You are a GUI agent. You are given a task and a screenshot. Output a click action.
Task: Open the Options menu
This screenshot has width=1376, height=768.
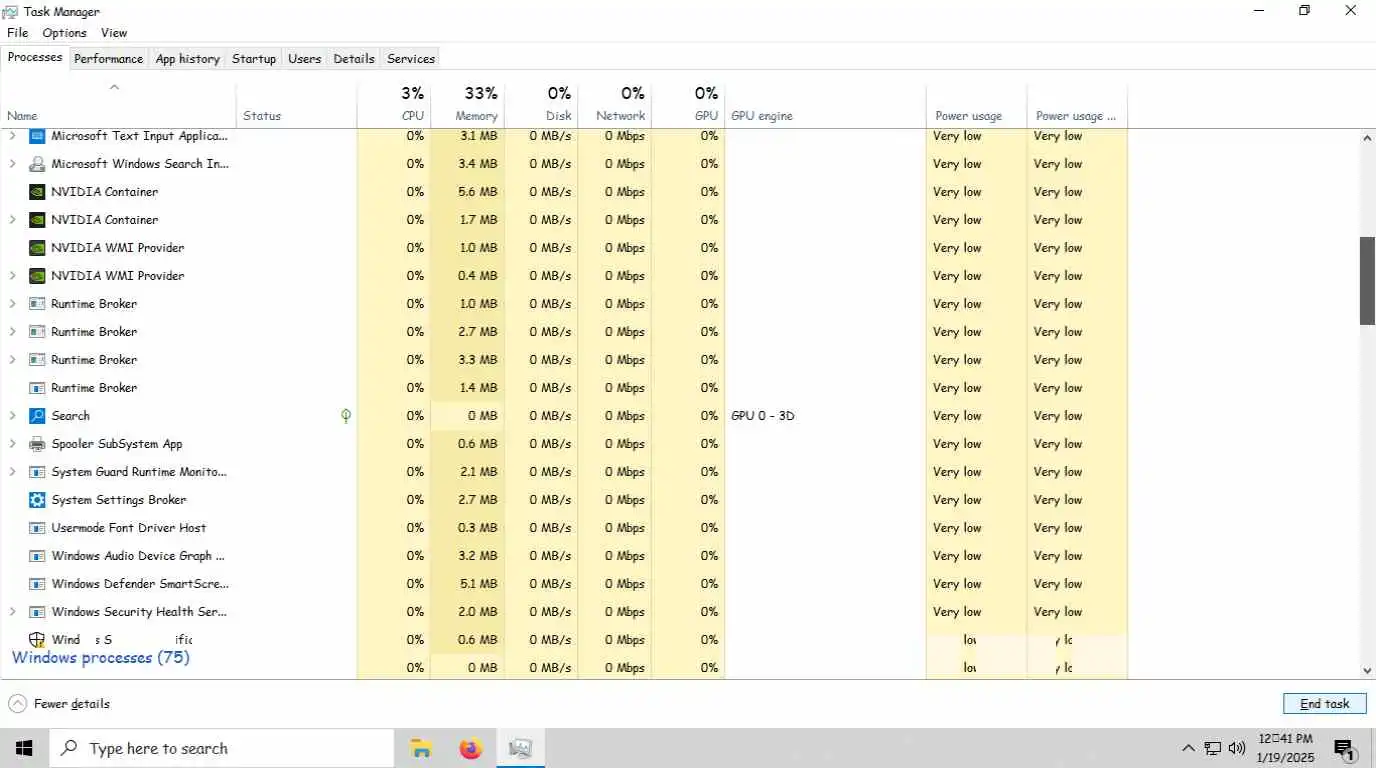pos(64,33)
